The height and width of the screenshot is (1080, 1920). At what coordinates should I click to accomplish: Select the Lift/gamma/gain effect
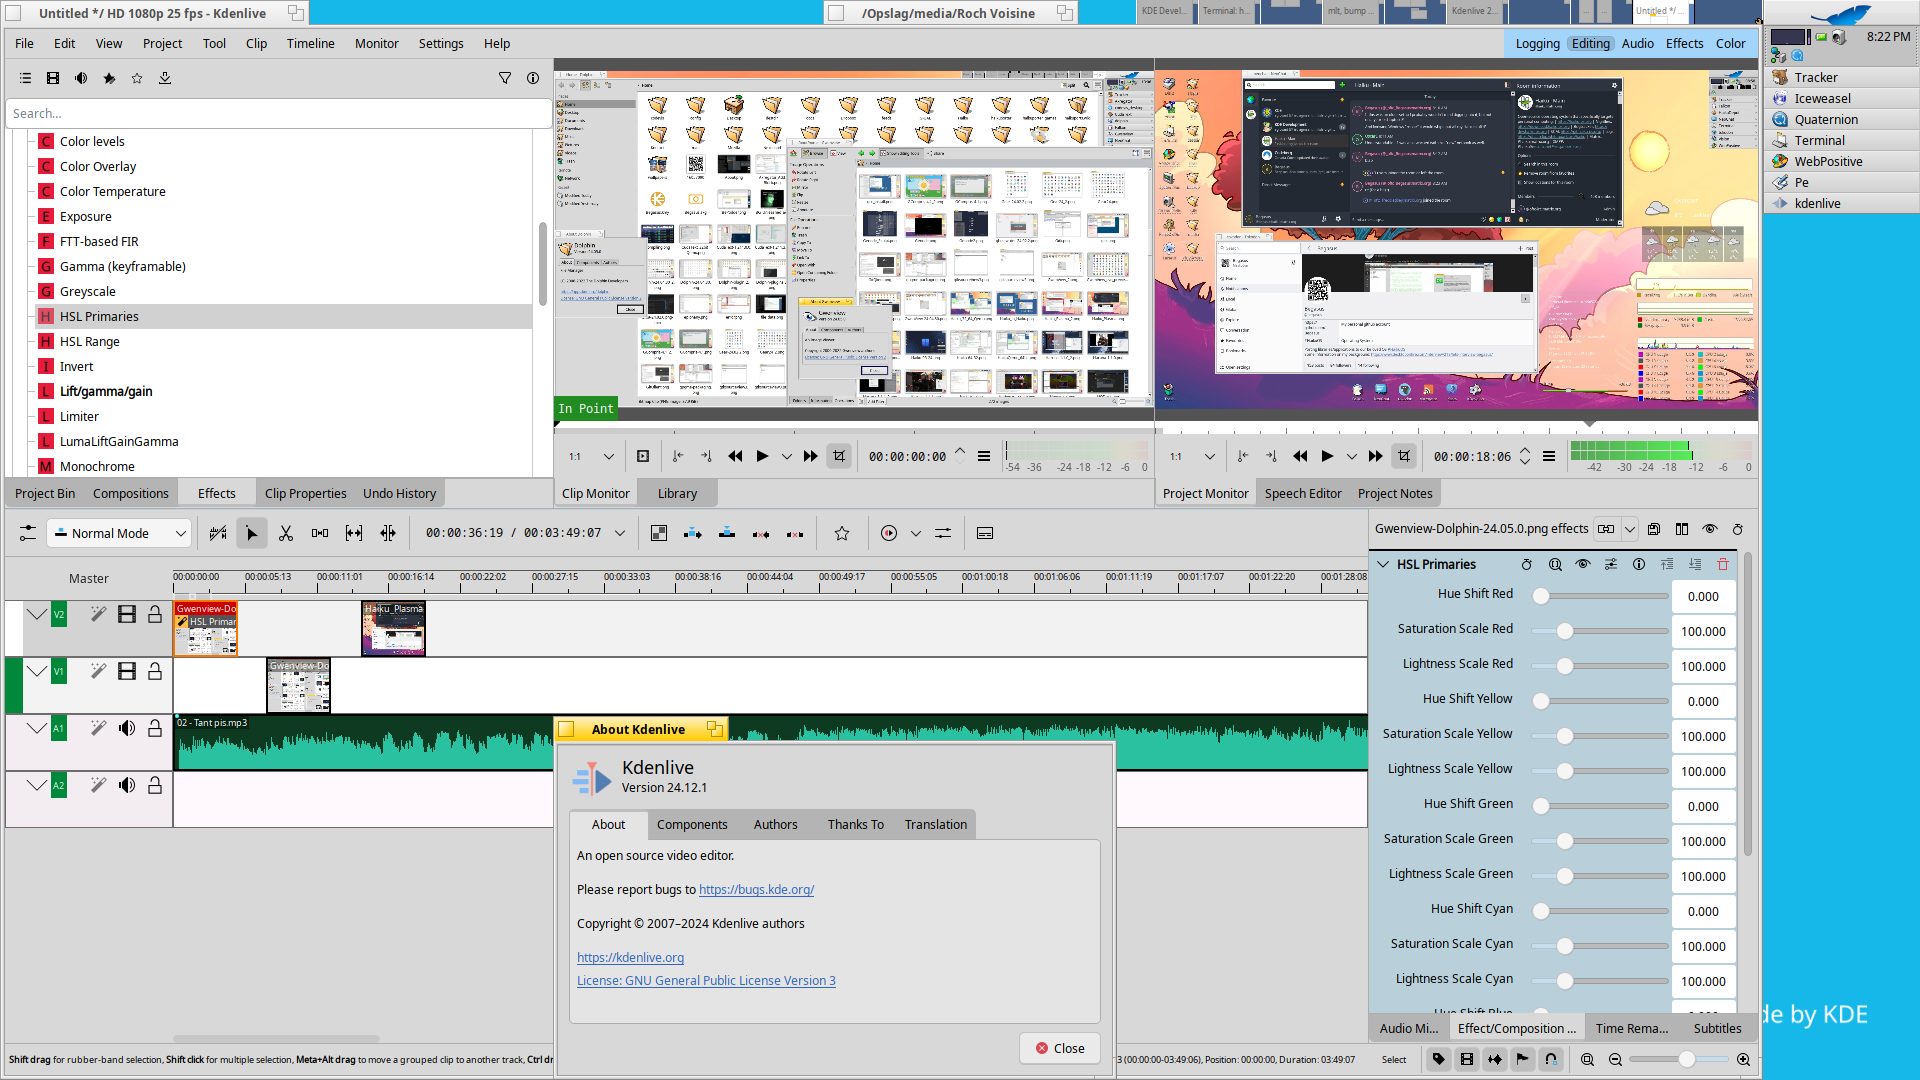coord(106,391)
